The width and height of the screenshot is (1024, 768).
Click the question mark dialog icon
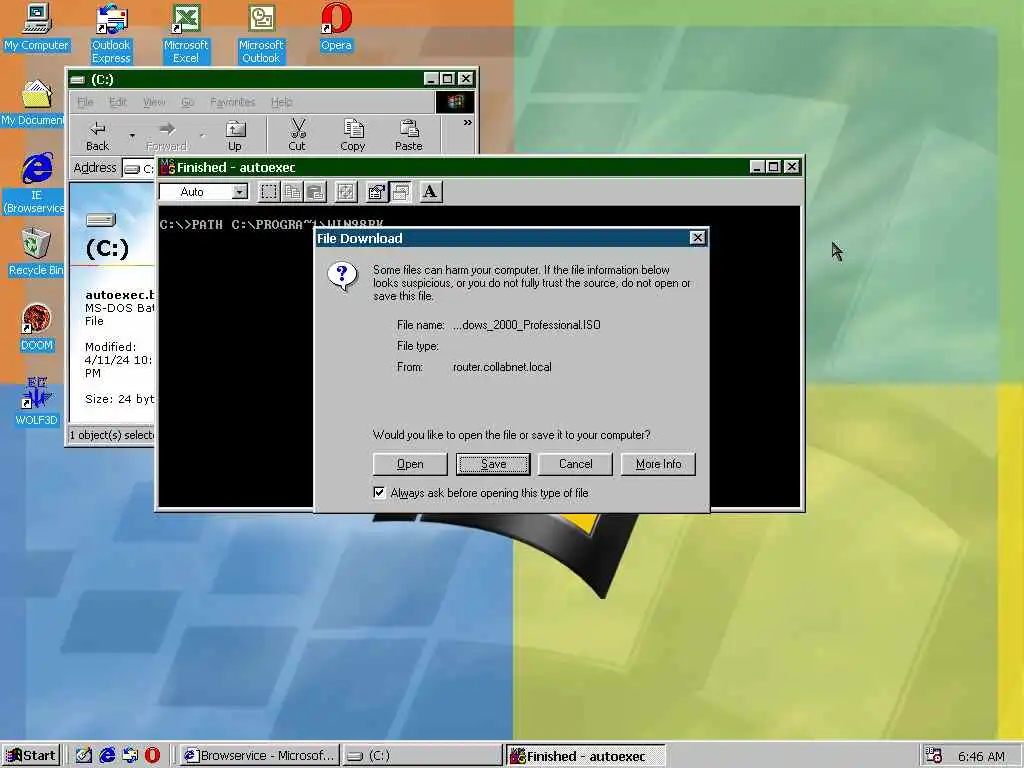click(343, 277)
